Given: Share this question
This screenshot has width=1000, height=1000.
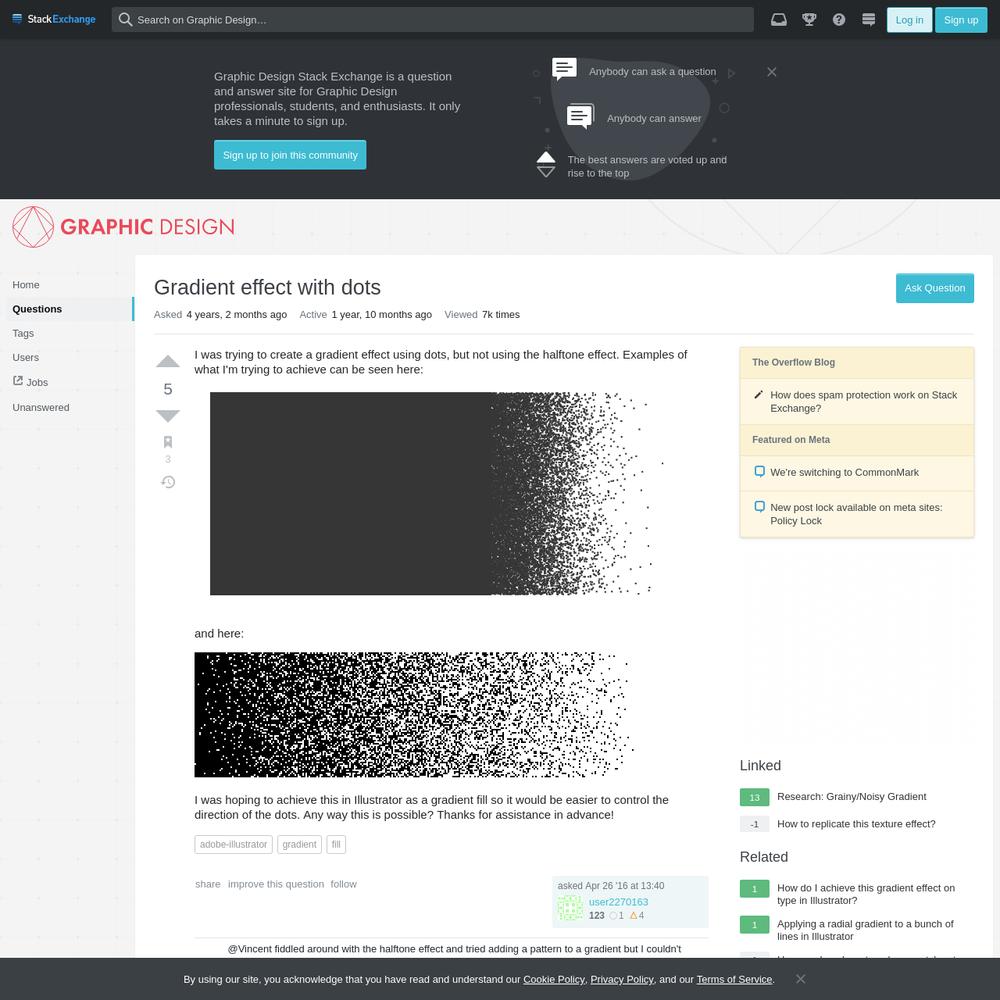Looking at the screenshot, I should 207,884.
